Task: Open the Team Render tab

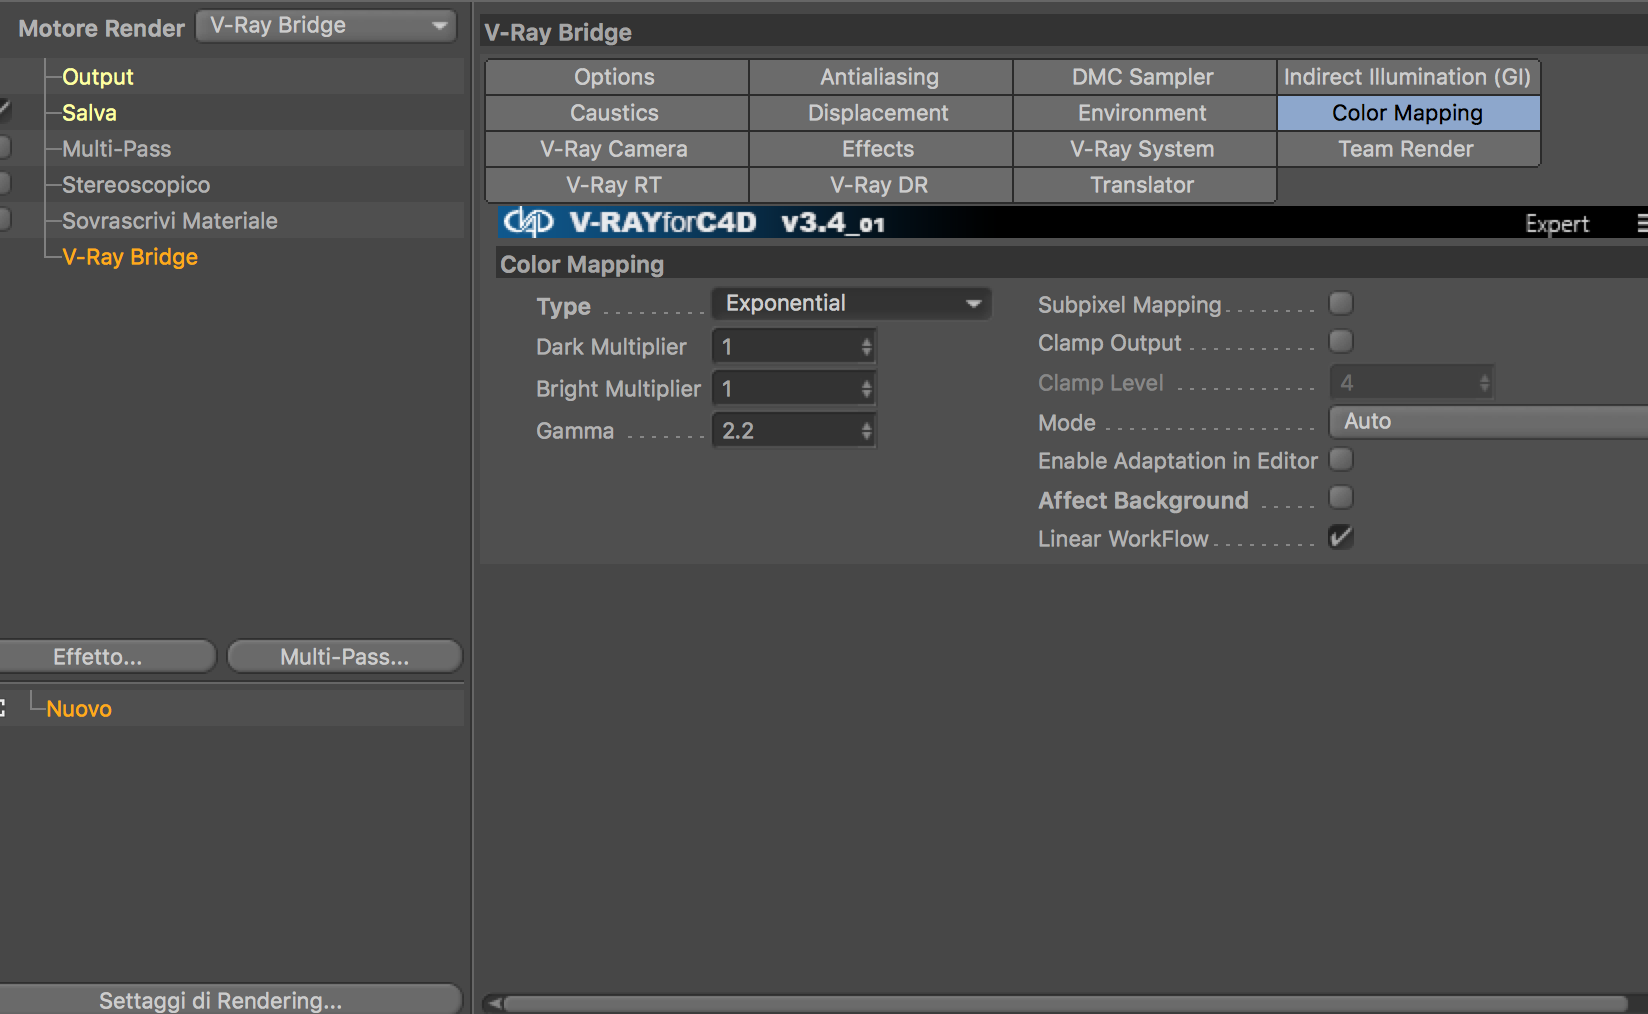Action: point(1408,149)
